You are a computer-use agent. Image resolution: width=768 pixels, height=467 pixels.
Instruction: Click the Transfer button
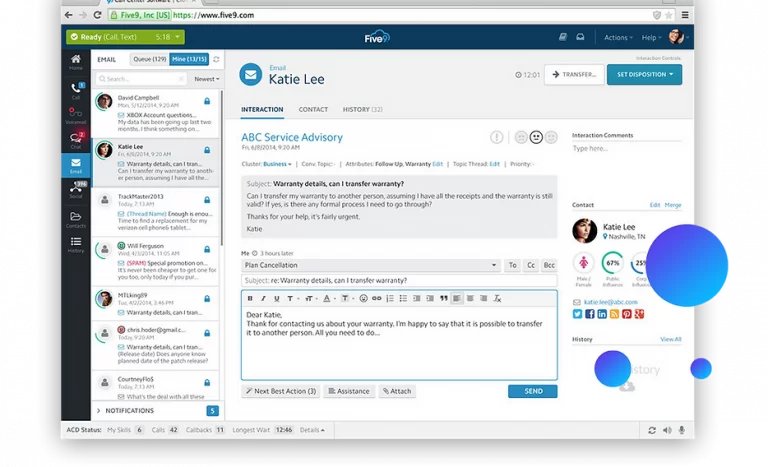click(x=574, y=74)
